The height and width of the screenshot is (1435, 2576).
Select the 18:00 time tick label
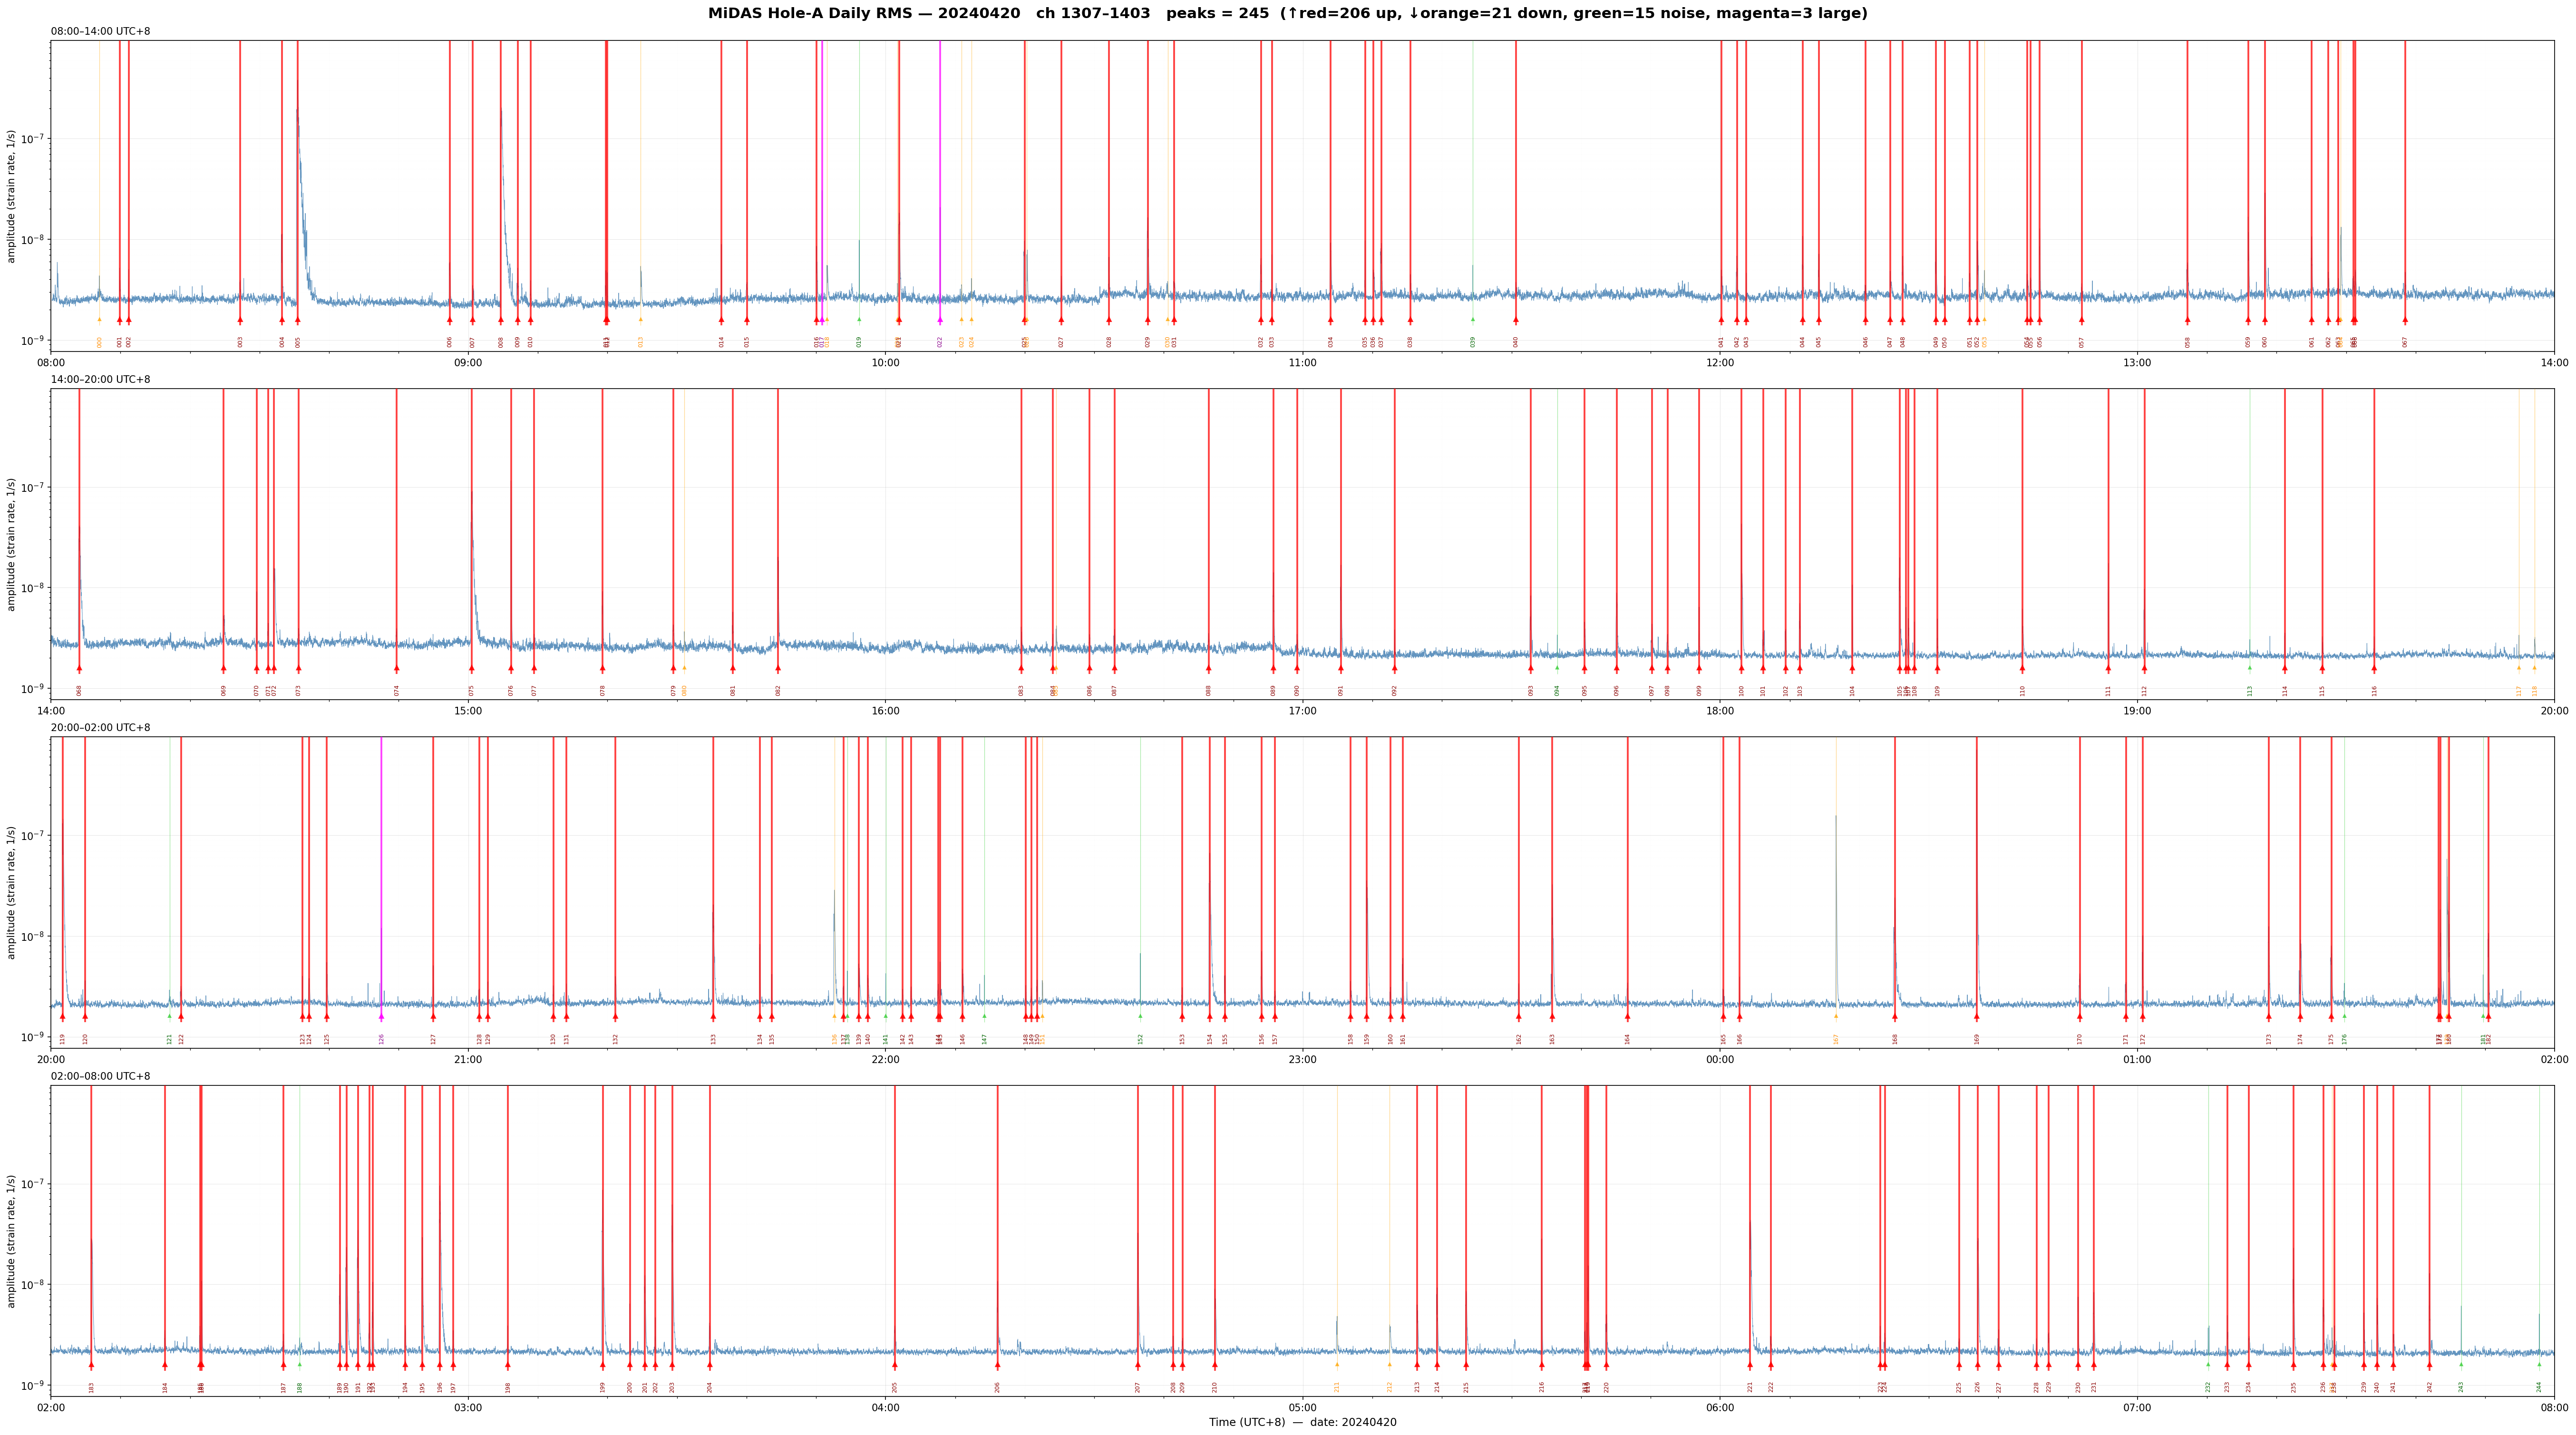click(1720, 711)
